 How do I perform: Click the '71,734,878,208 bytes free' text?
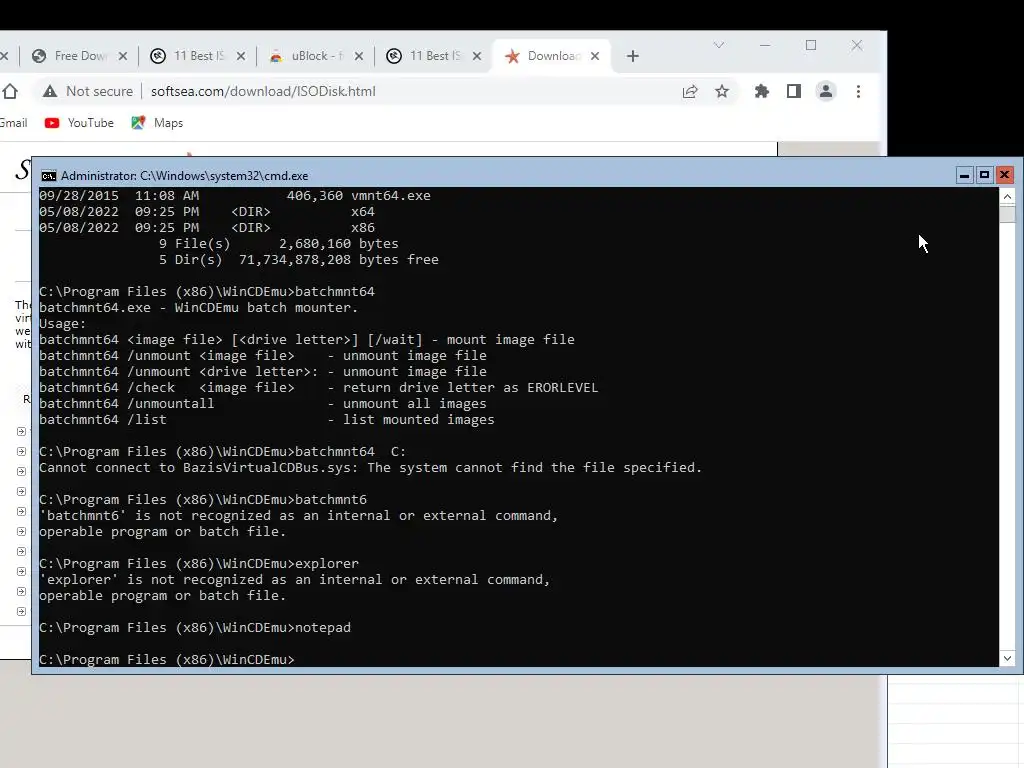tap(338, 259)
